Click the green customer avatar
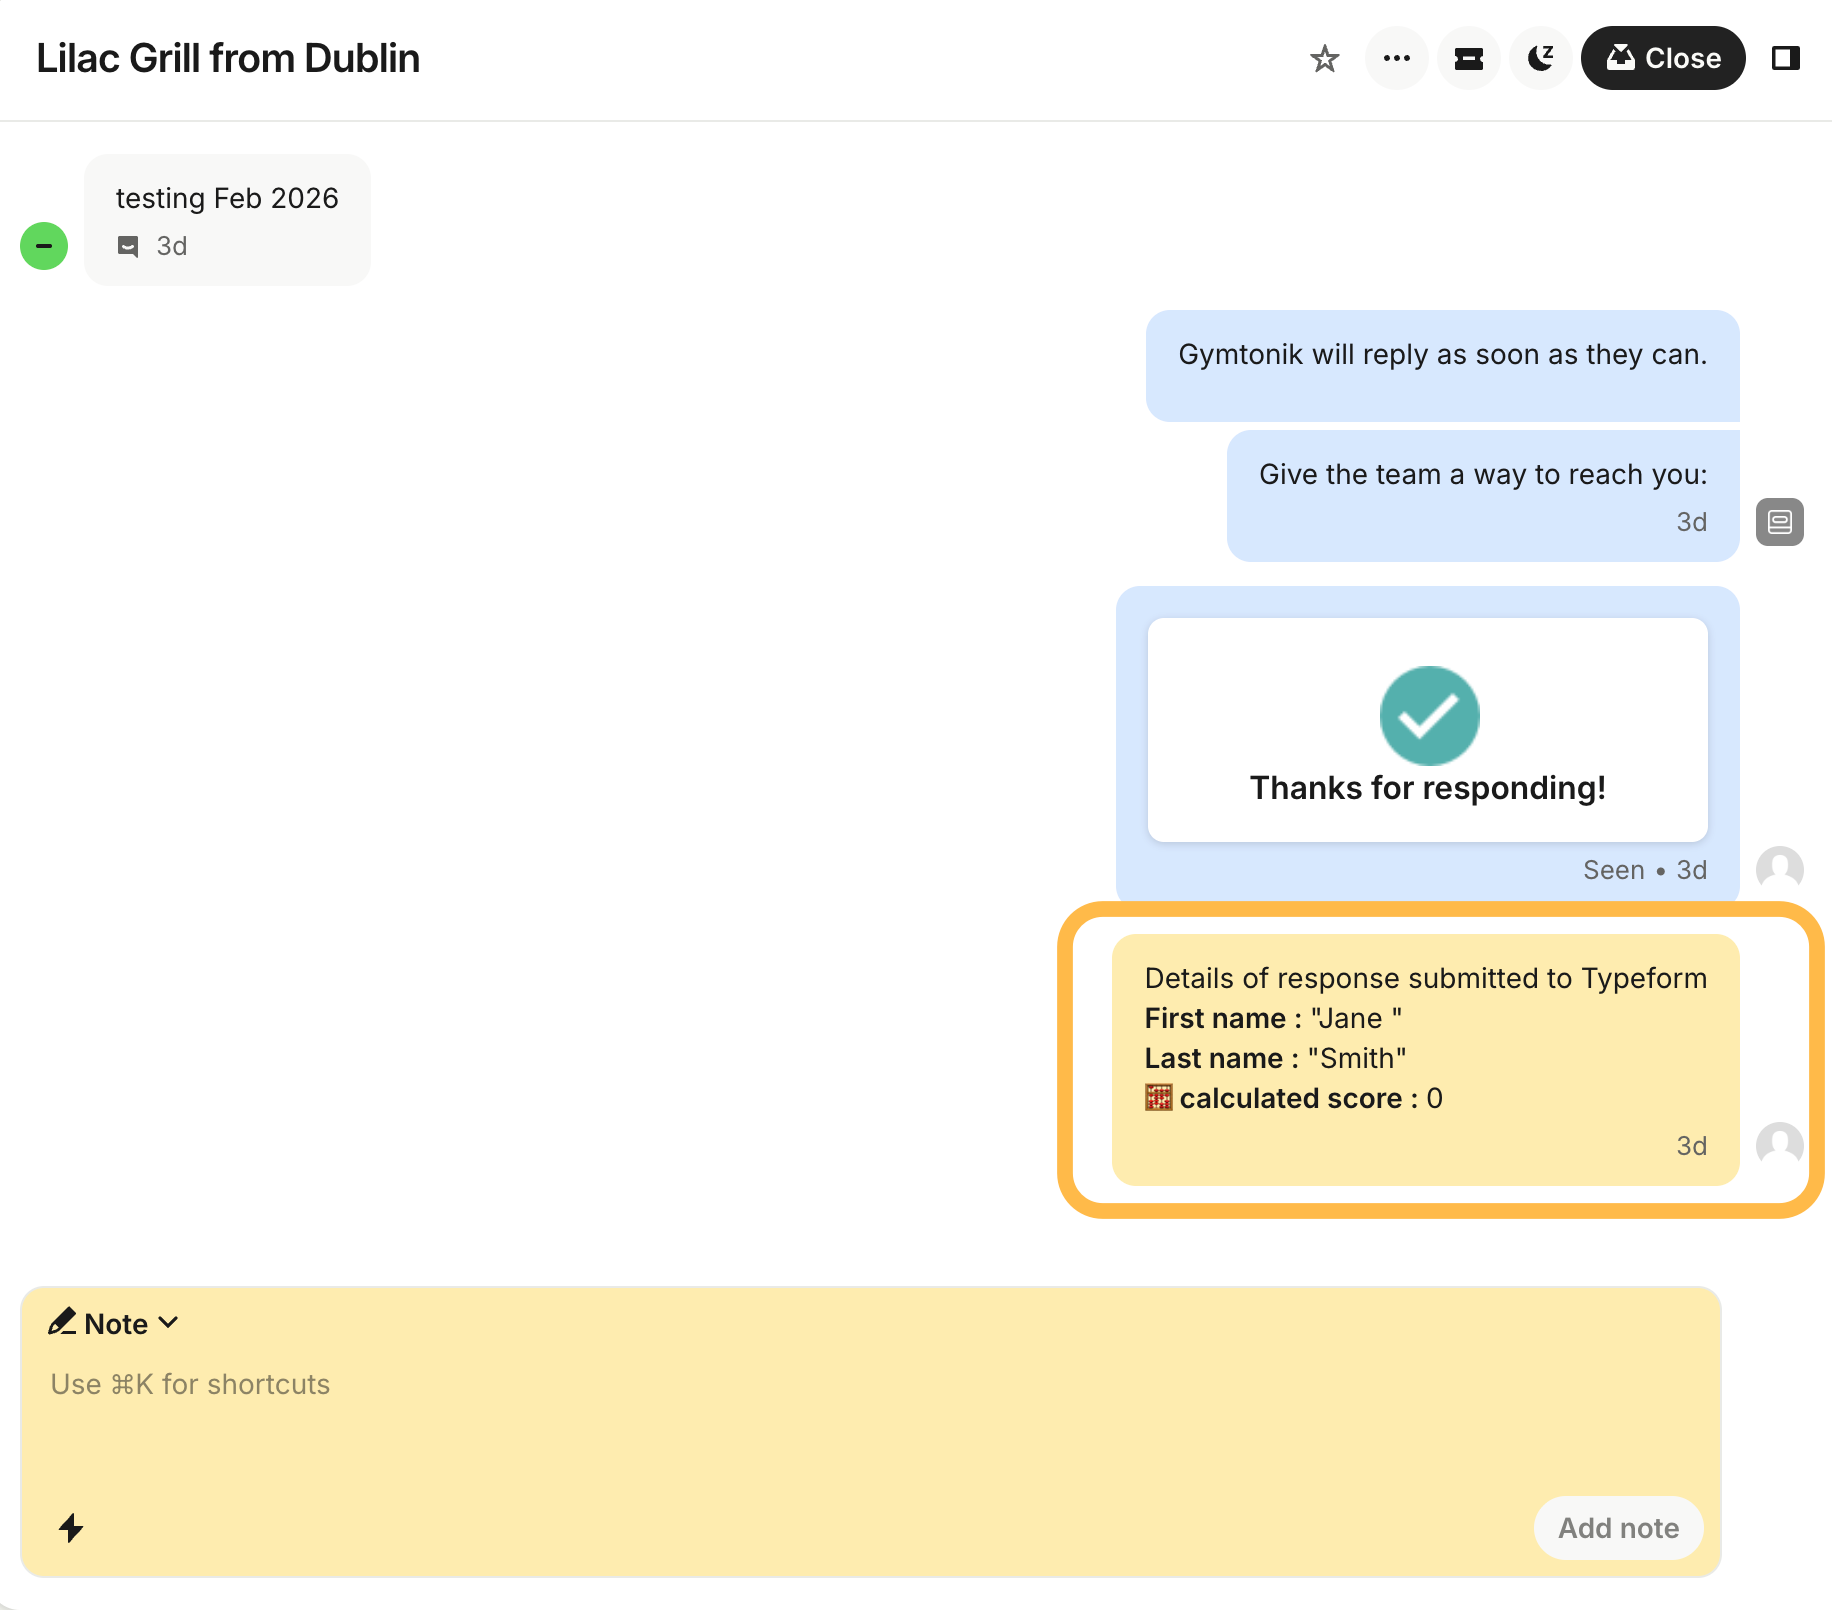This screenshot has height=1610, width=1832. pos(44,246)
